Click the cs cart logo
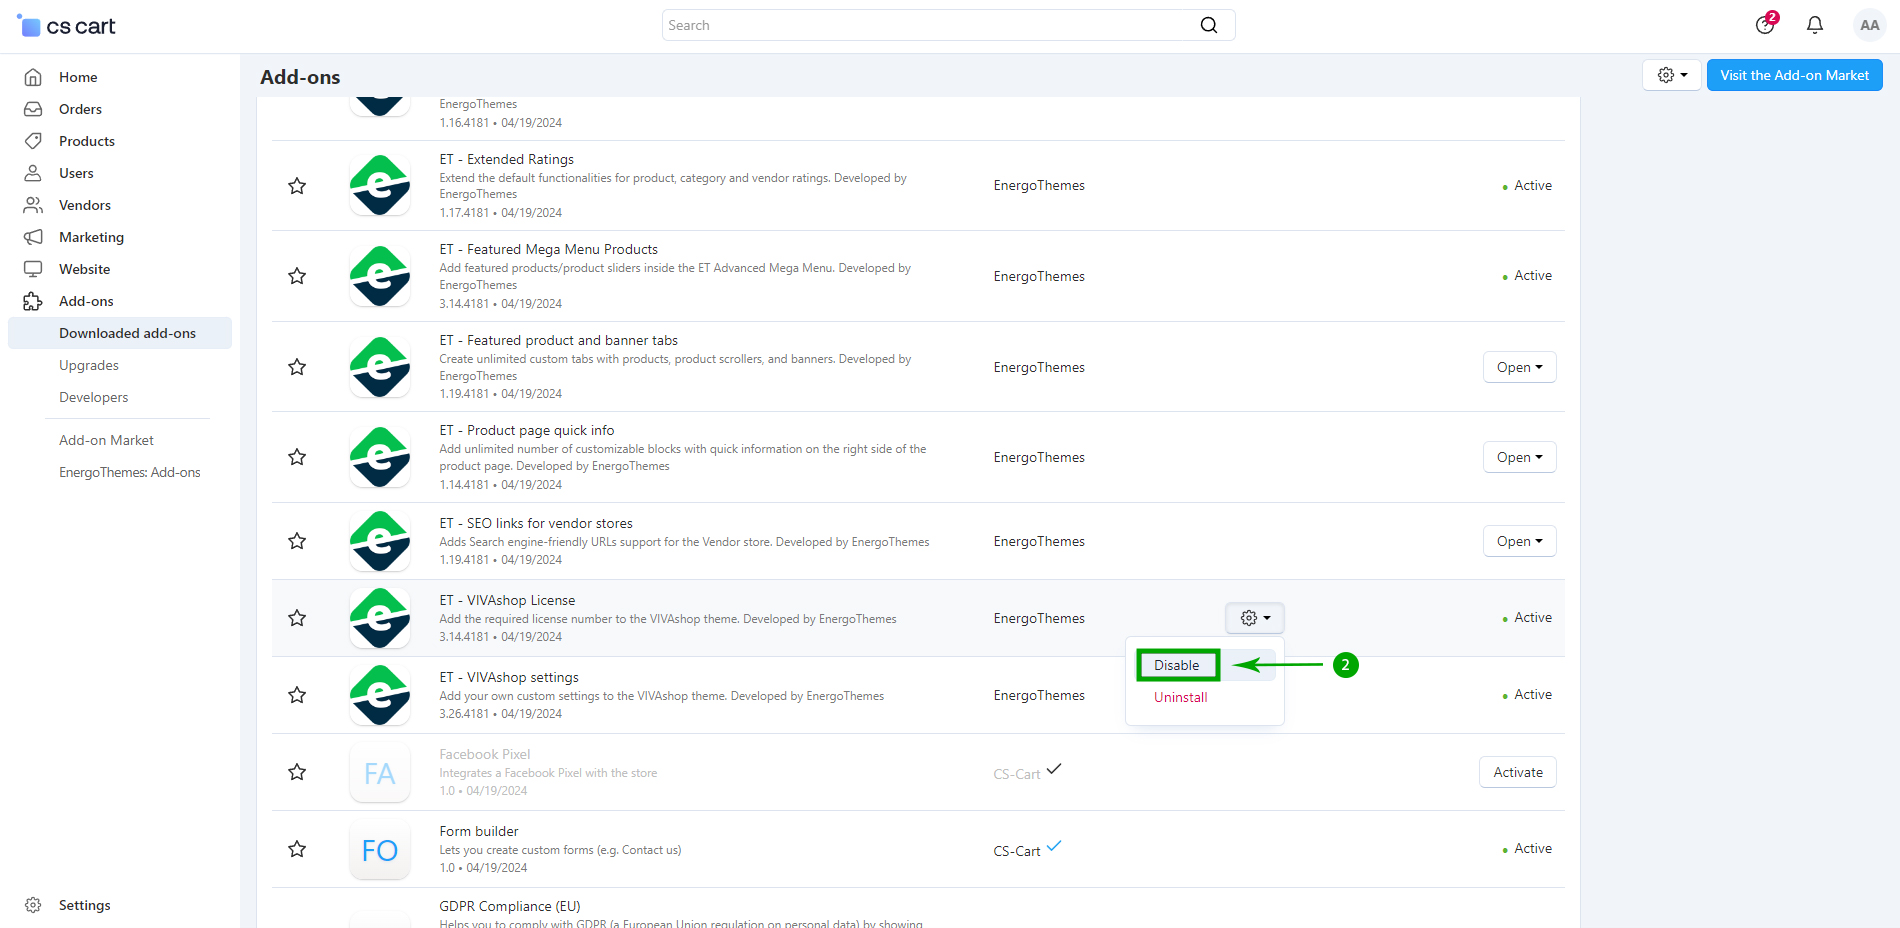Screen dimensions: 1900x928 (x=67, y=26)
